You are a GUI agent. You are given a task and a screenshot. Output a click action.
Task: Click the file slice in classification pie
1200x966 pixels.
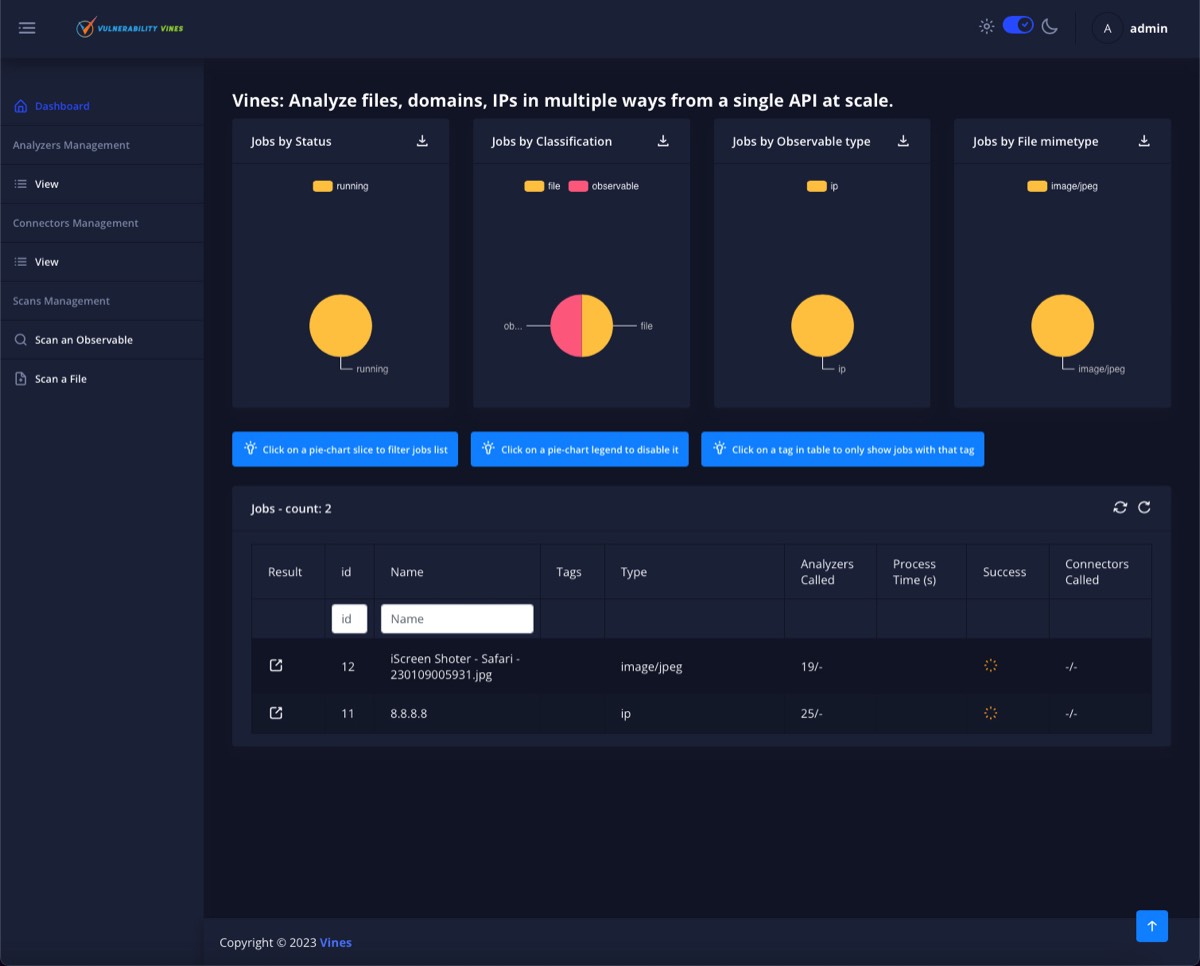(597, 326)
